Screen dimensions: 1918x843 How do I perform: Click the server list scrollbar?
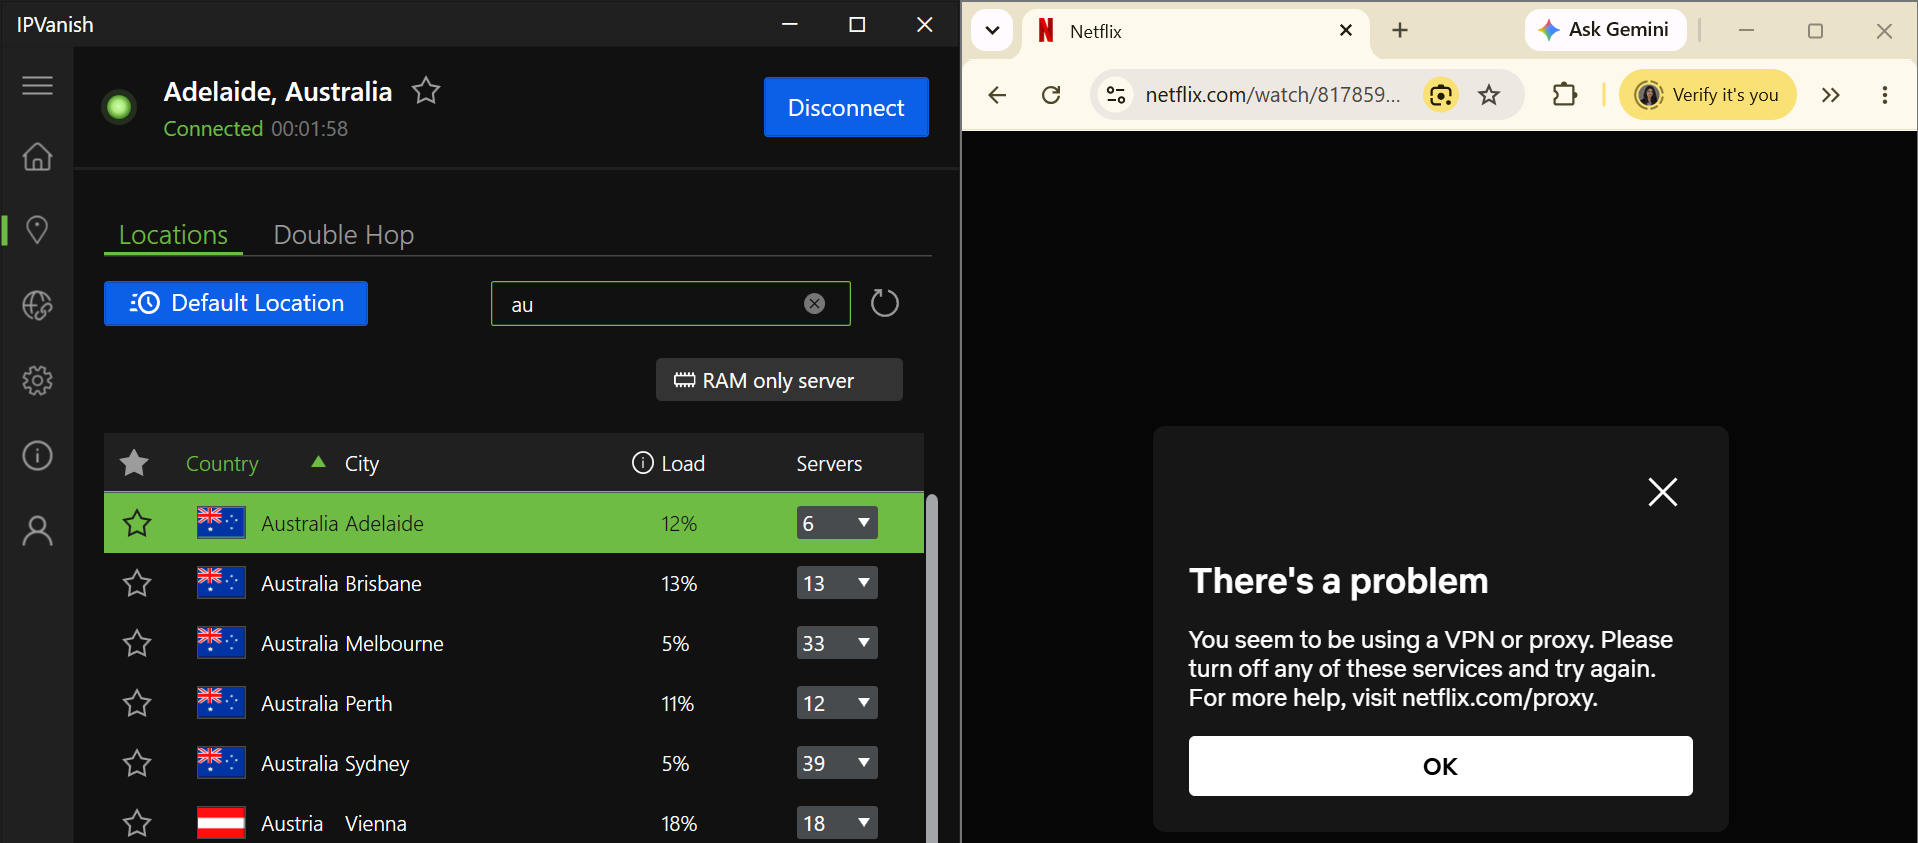coord(932,668)
